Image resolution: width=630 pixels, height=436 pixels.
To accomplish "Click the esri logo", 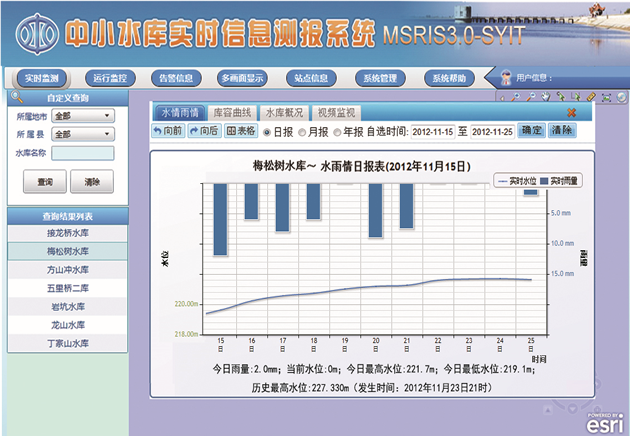I will point(605,423).
